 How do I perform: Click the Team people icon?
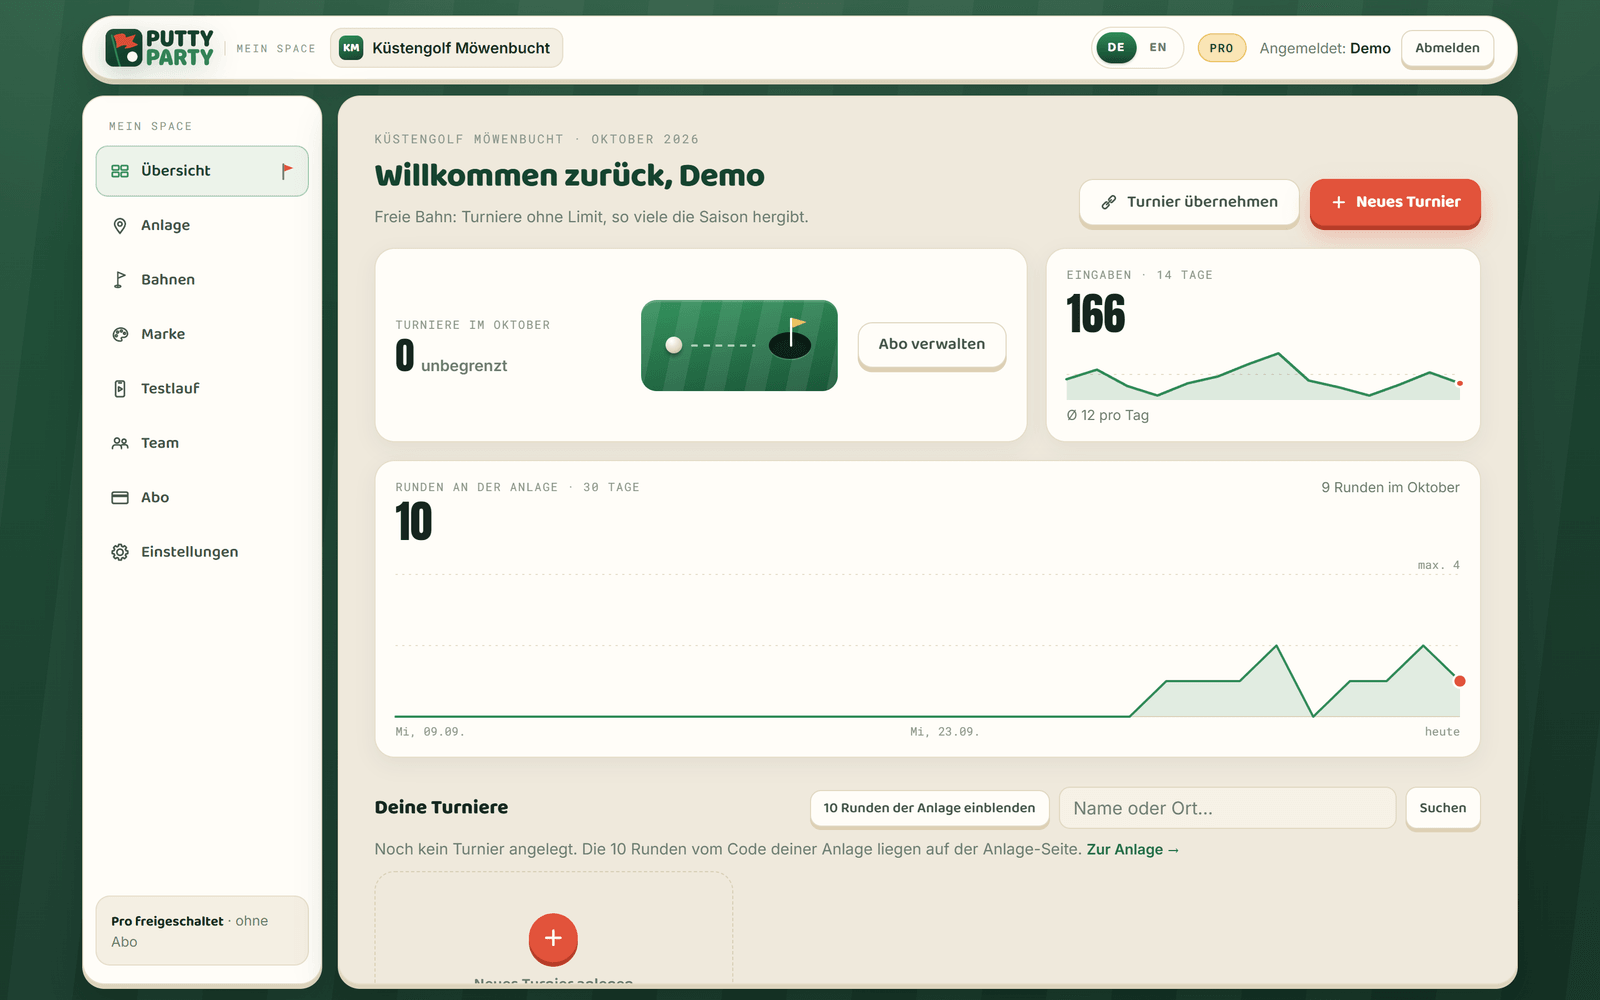[x=120, y=443]
